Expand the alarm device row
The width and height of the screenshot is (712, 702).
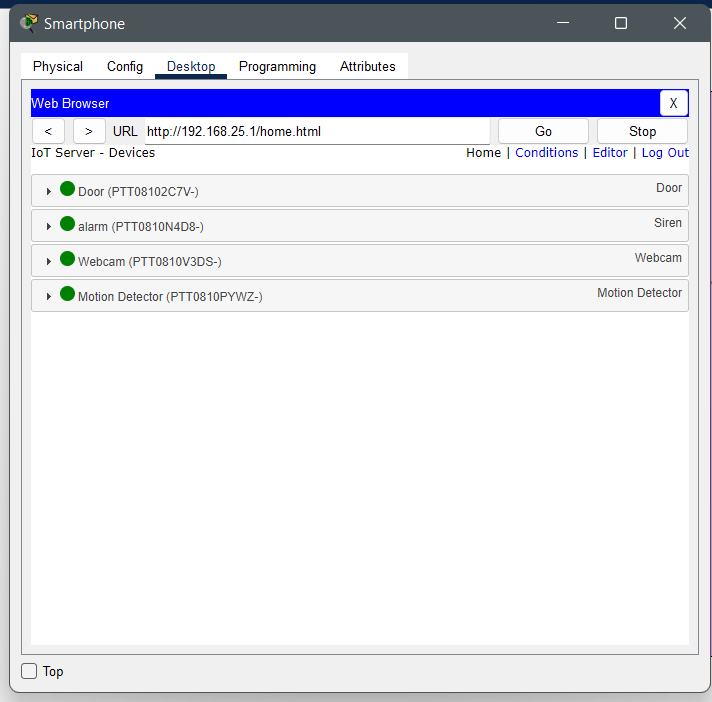click(x=49, y=227)
